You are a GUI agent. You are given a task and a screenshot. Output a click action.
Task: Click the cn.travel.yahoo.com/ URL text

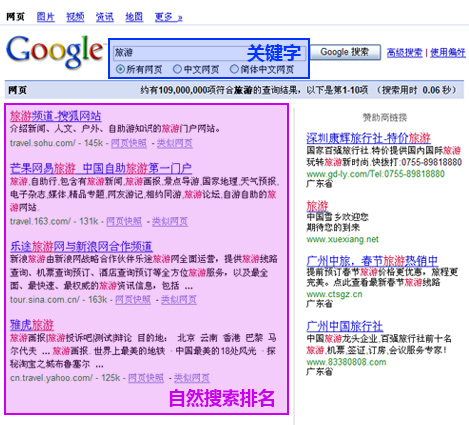click(51, 378)
